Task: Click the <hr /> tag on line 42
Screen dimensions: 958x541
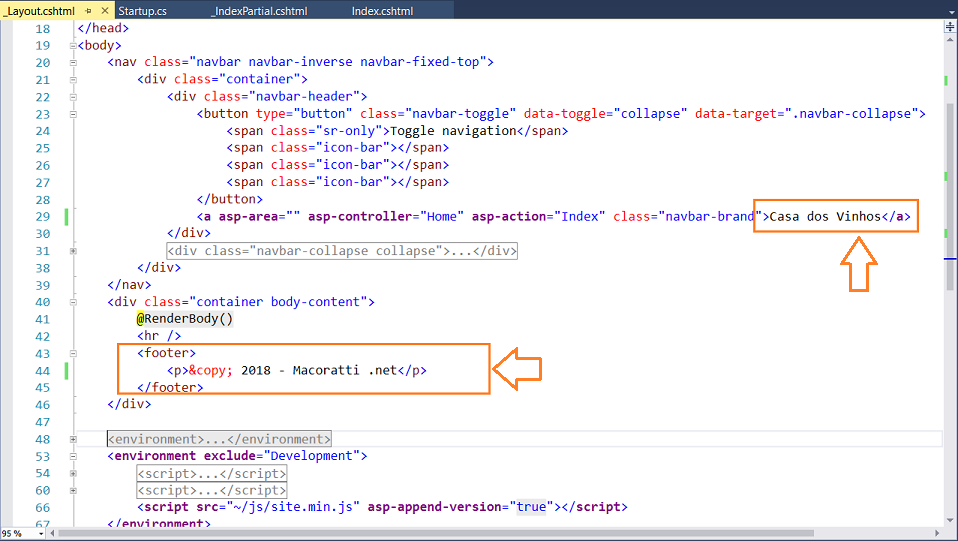Action: (159, 336)
